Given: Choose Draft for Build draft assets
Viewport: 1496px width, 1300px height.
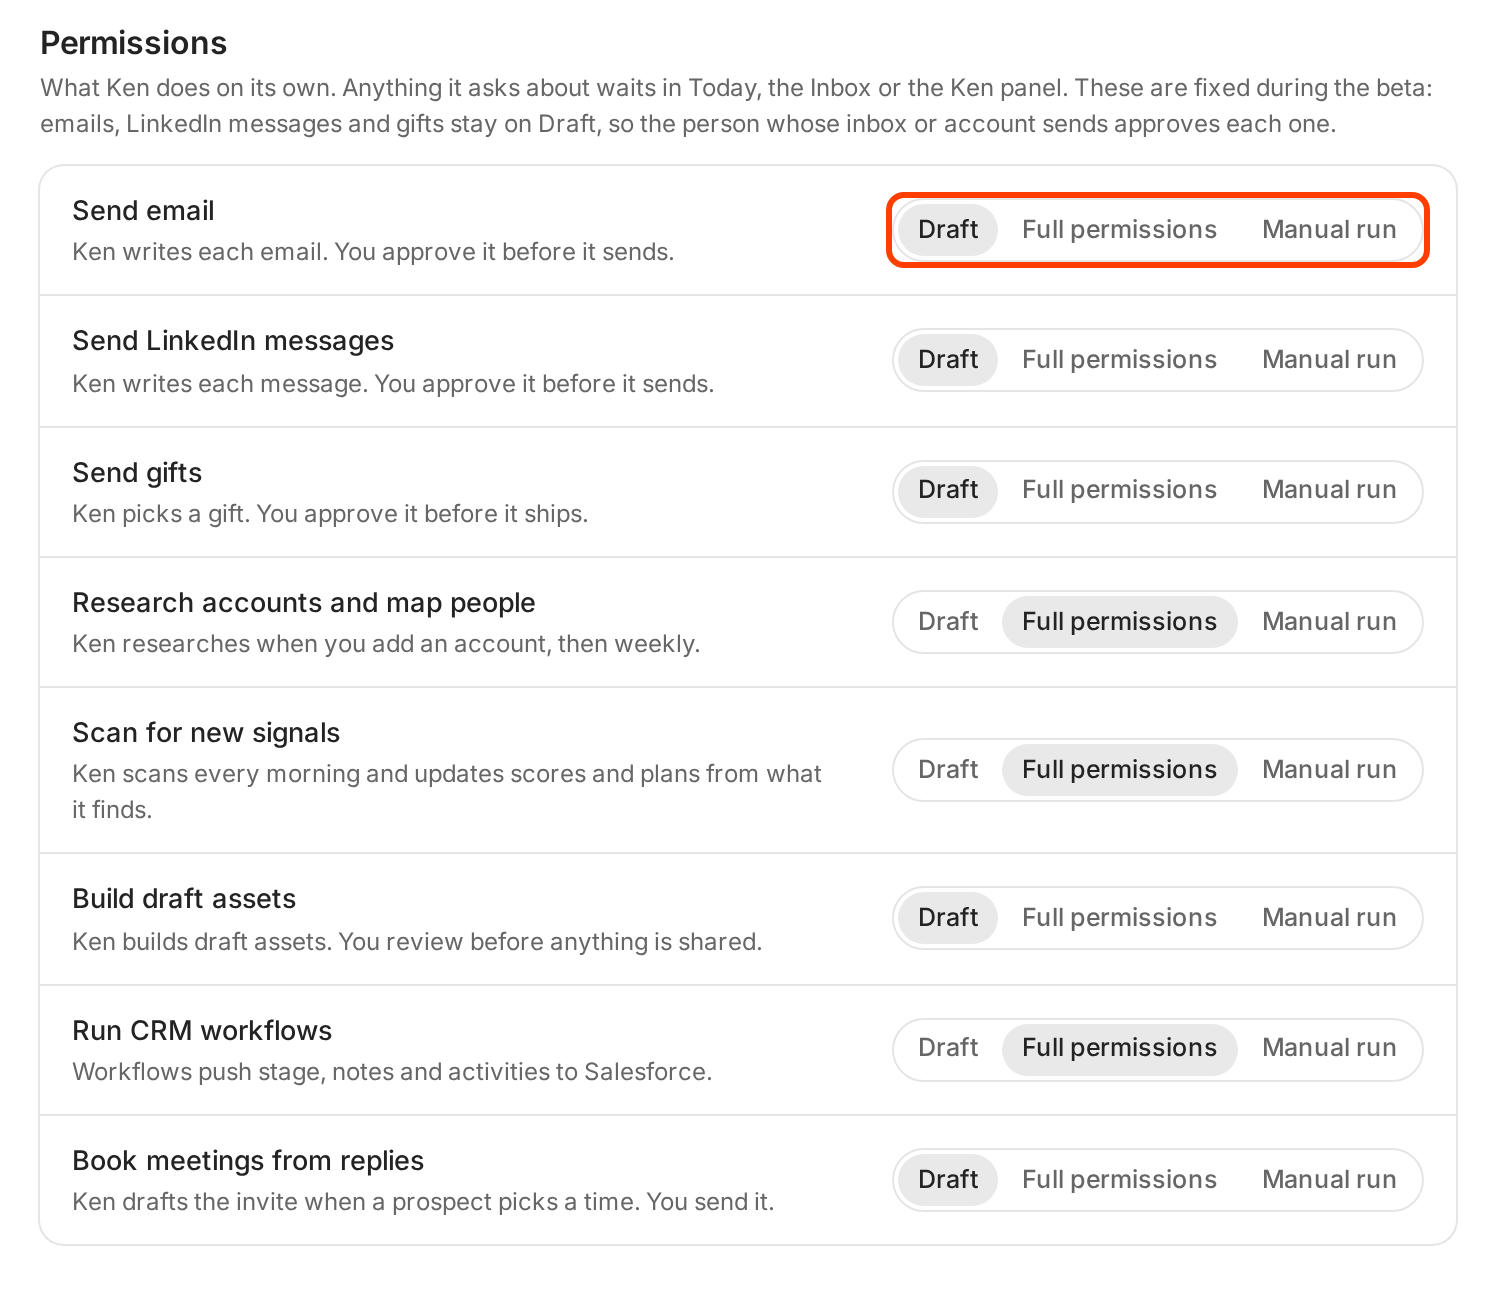Looking at the screenshot, I should click(948, 918).
